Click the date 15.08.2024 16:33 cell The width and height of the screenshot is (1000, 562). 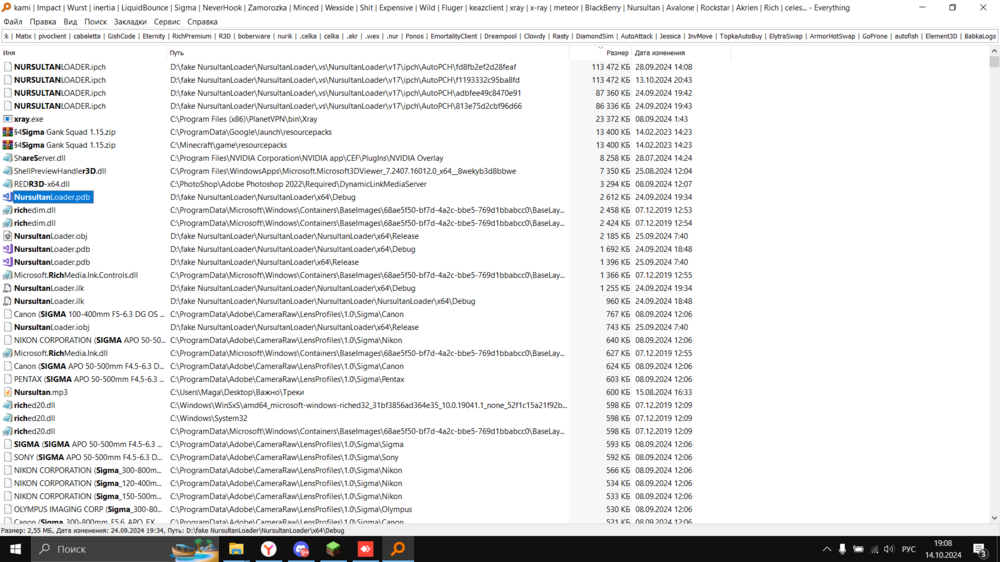pyautogui.click(x=663, y=392)
